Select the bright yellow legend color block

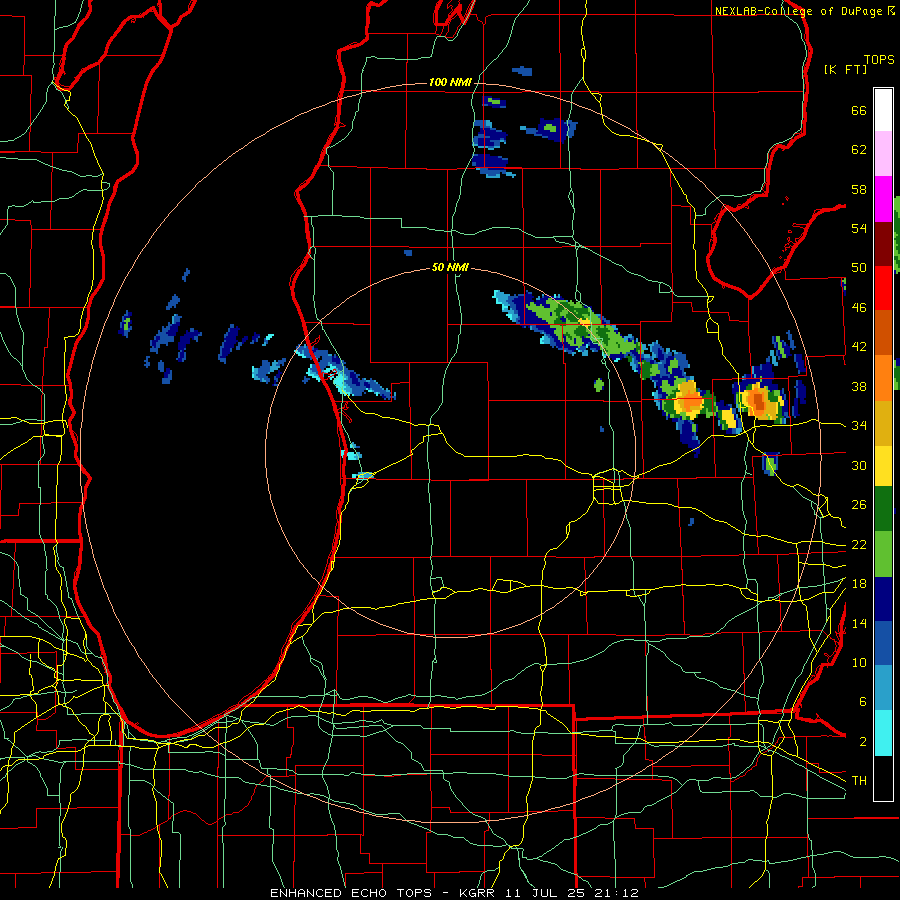pyautogui.click(x=883, y=466)
